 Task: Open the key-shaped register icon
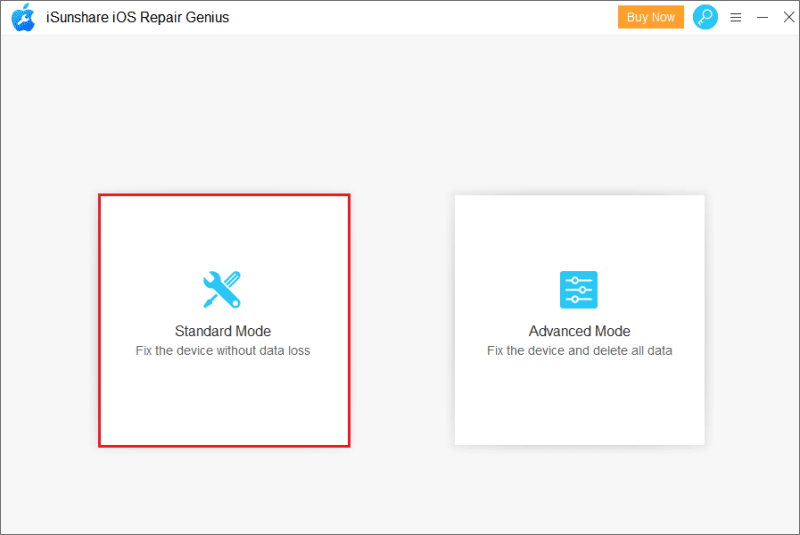click(x=705, y=17)
